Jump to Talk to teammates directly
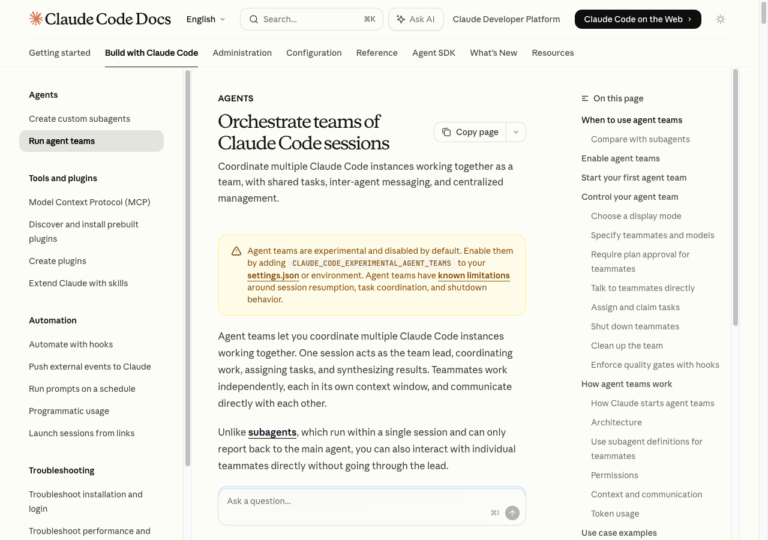 click(643, 288)
